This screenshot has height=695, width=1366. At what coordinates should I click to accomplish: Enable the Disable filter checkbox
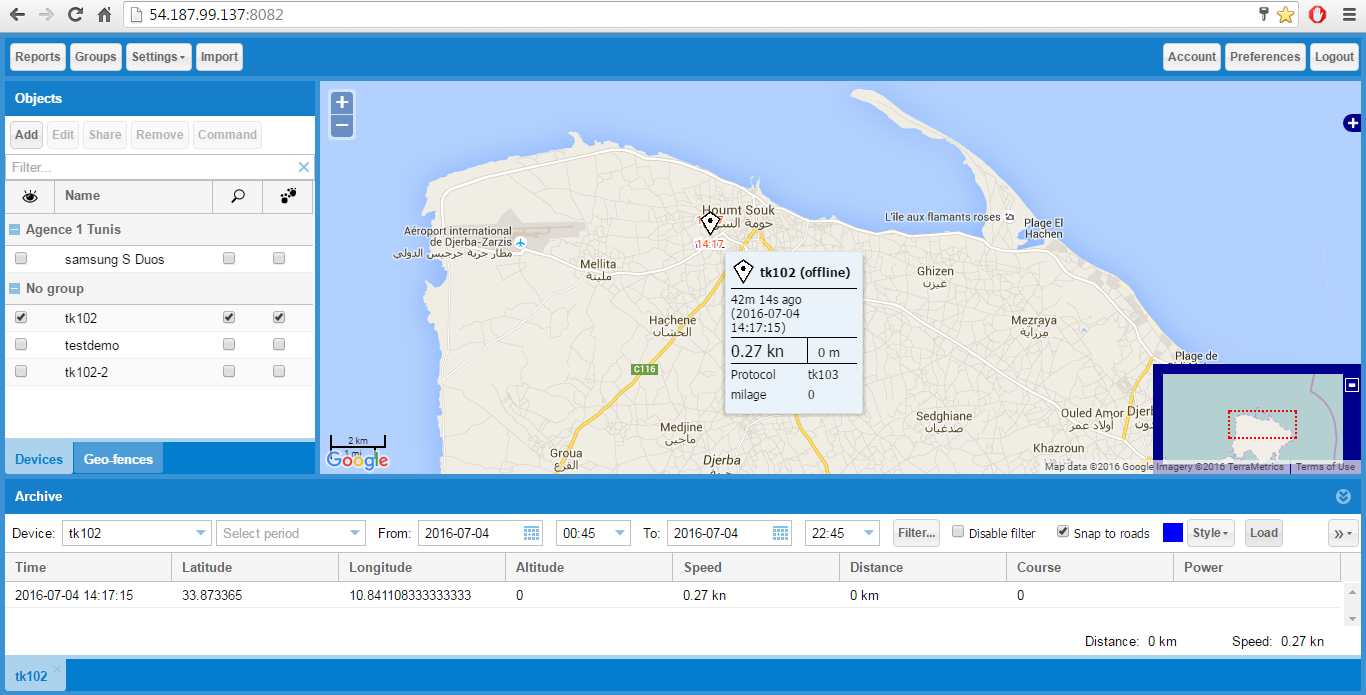click(959, 532)
